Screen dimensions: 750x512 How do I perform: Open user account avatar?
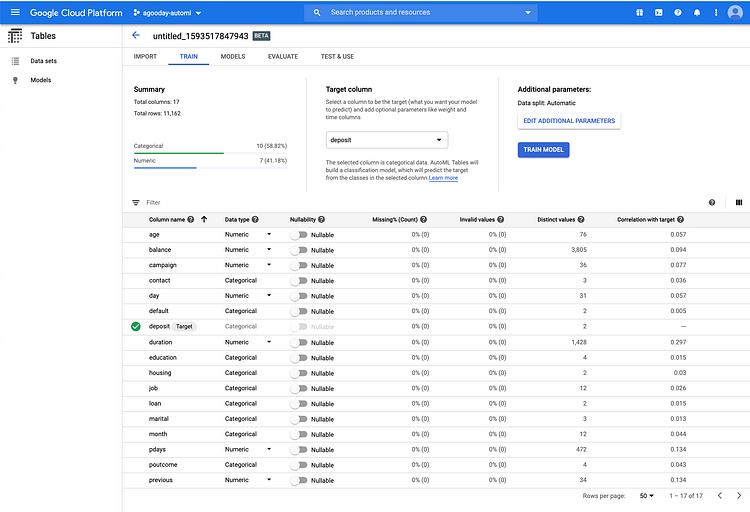click(x=735, y=12)
